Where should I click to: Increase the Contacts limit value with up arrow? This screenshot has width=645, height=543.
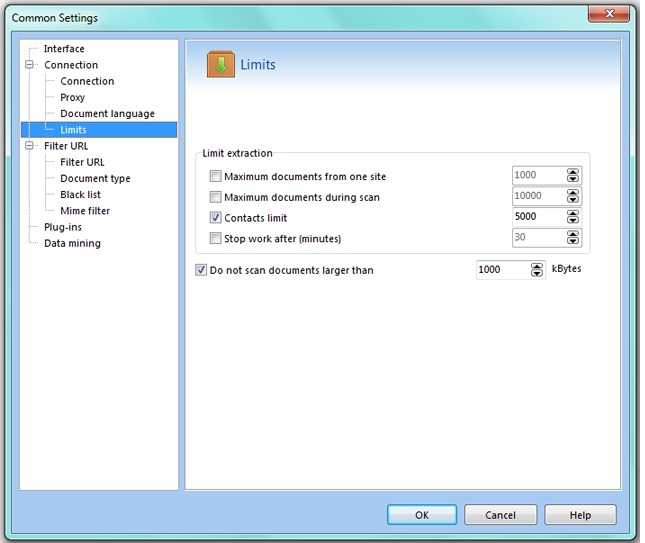coord(573,213)
